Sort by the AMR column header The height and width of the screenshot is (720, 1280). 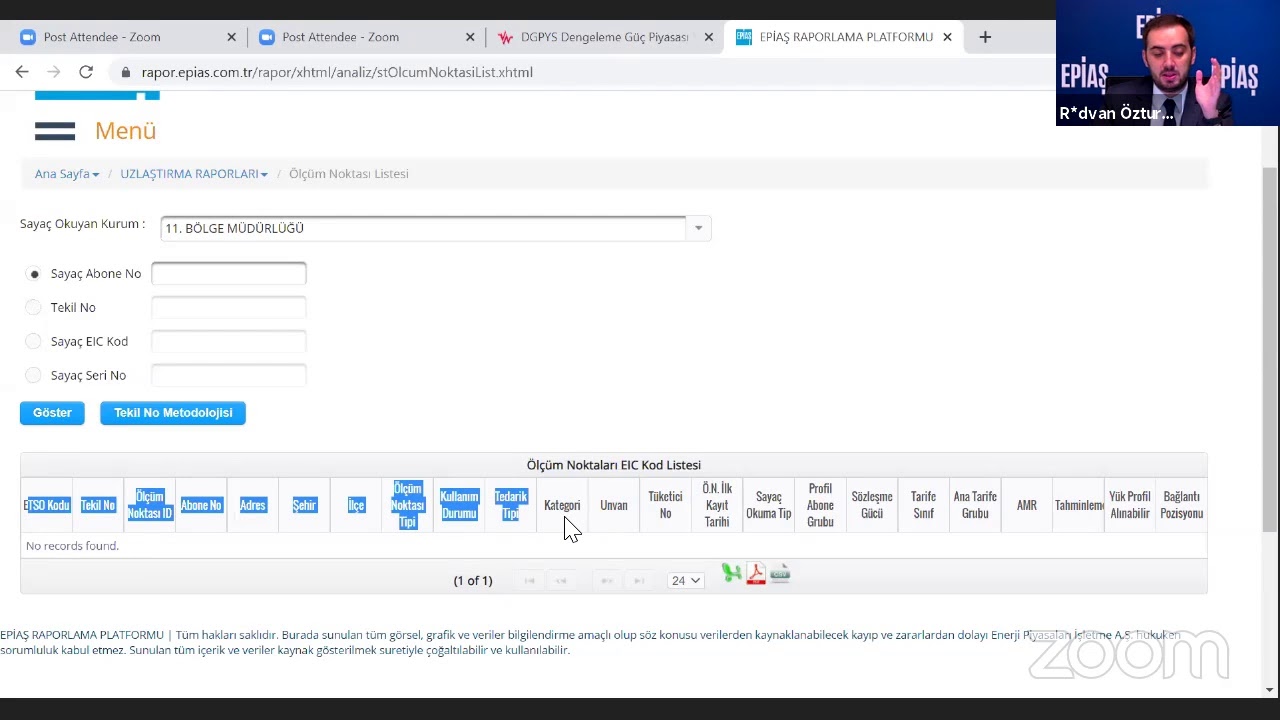coord(1027,505)
